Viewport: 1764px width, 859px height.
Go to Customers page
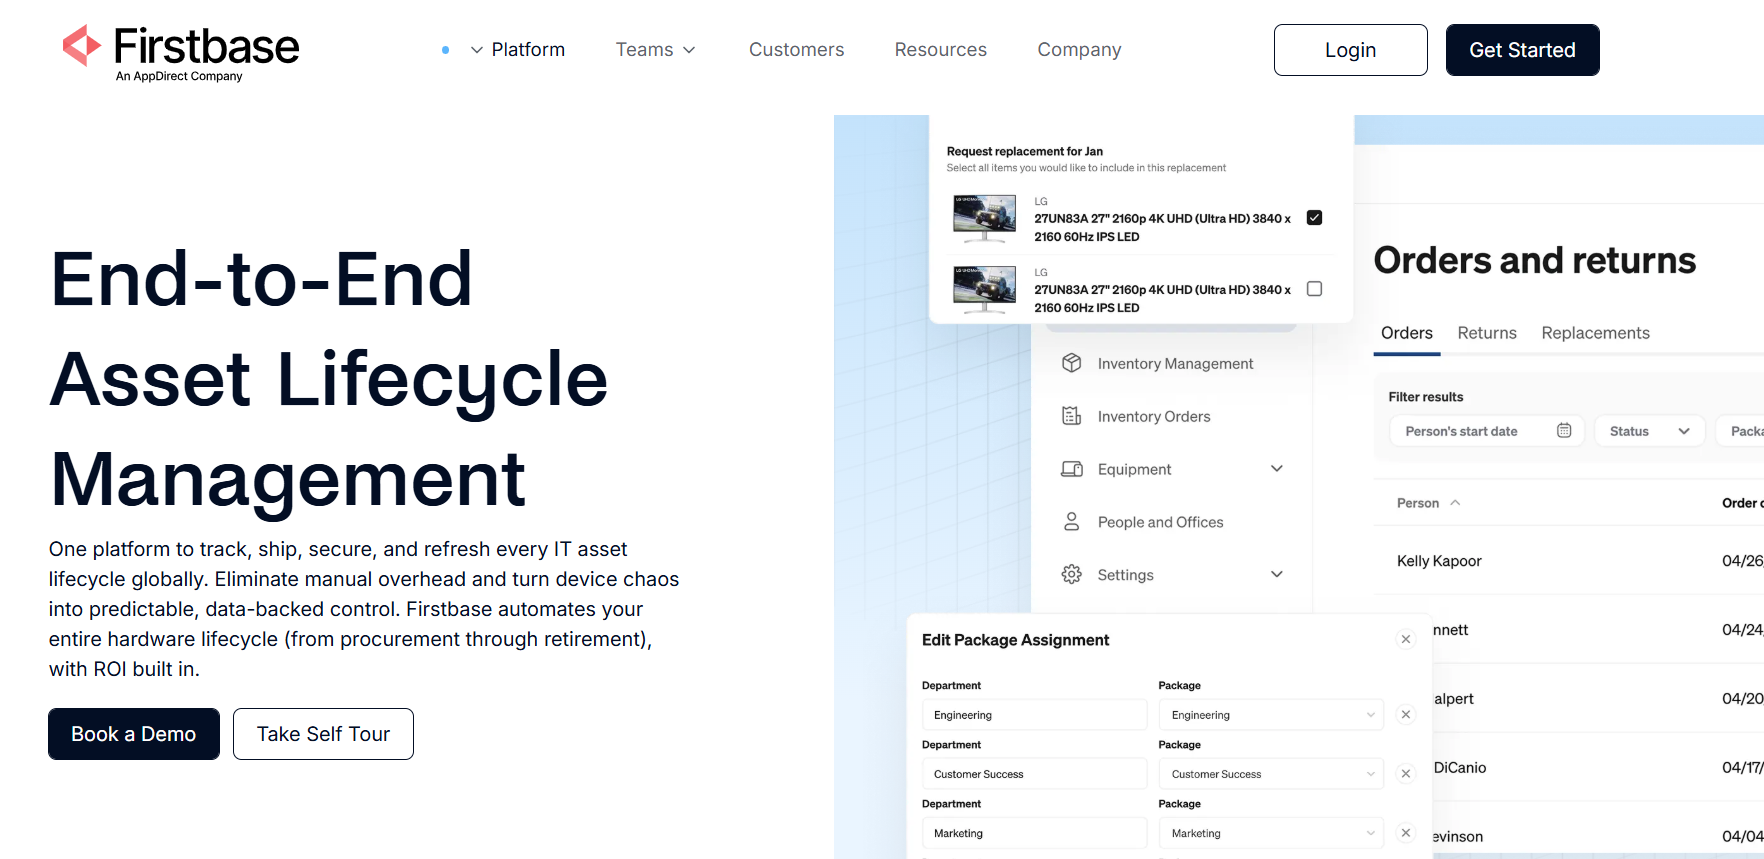point(796,50)
